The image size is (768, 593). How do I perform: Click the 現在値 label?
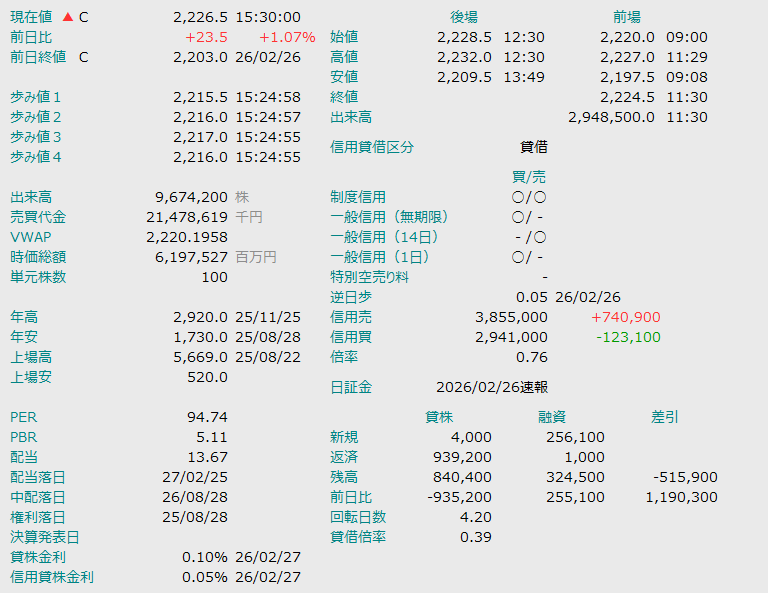point(31,17)
